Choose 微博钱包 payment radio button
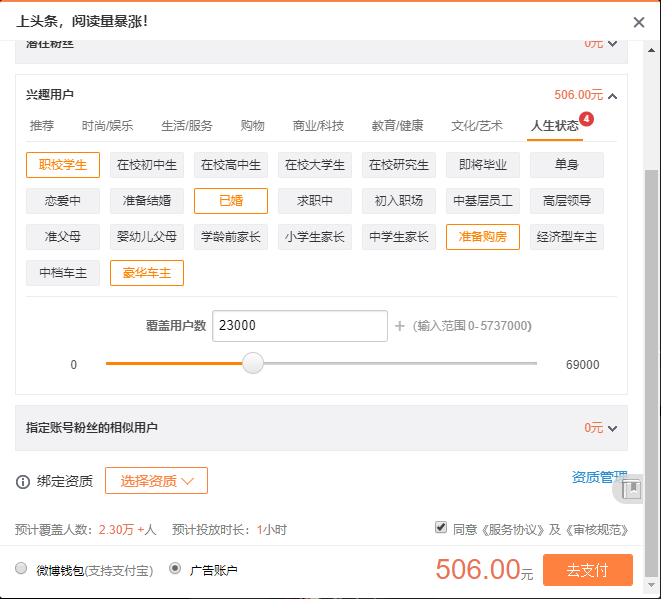The image size is (661, 599). point(21,569)
